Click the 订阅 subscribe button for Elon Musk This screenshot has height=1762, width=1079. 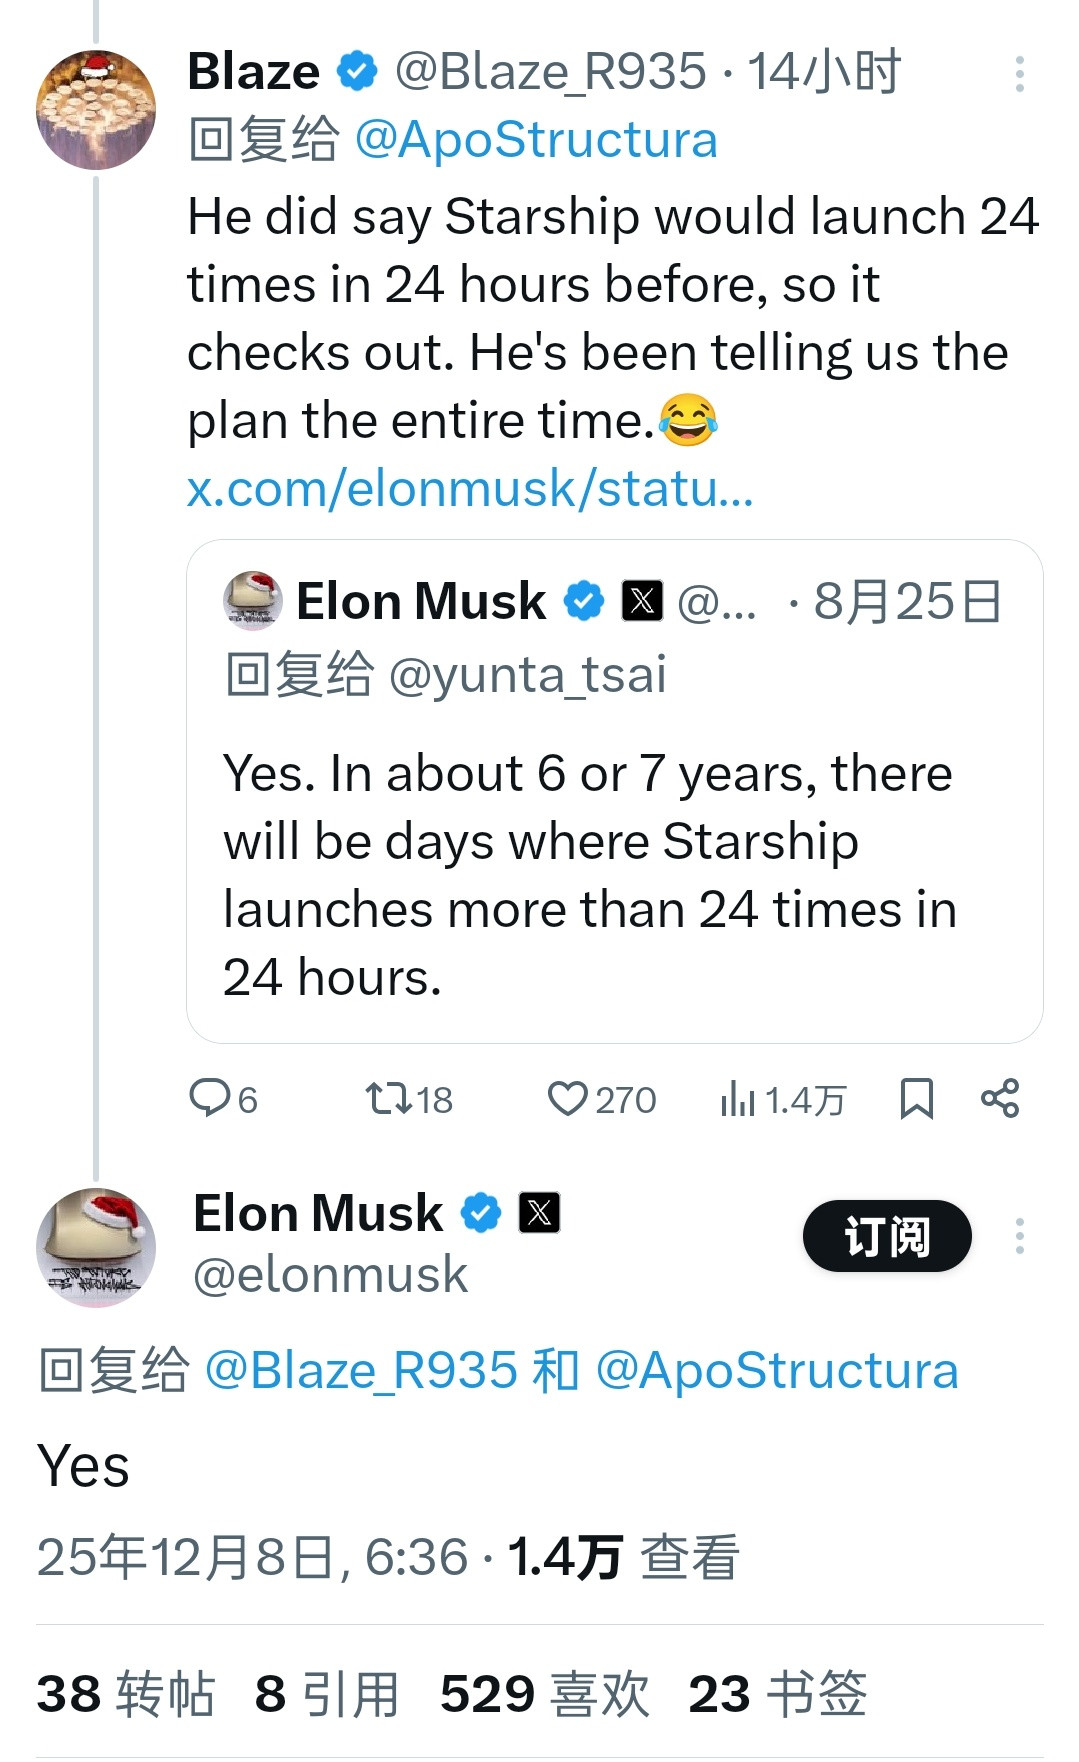pos(885,1237)
